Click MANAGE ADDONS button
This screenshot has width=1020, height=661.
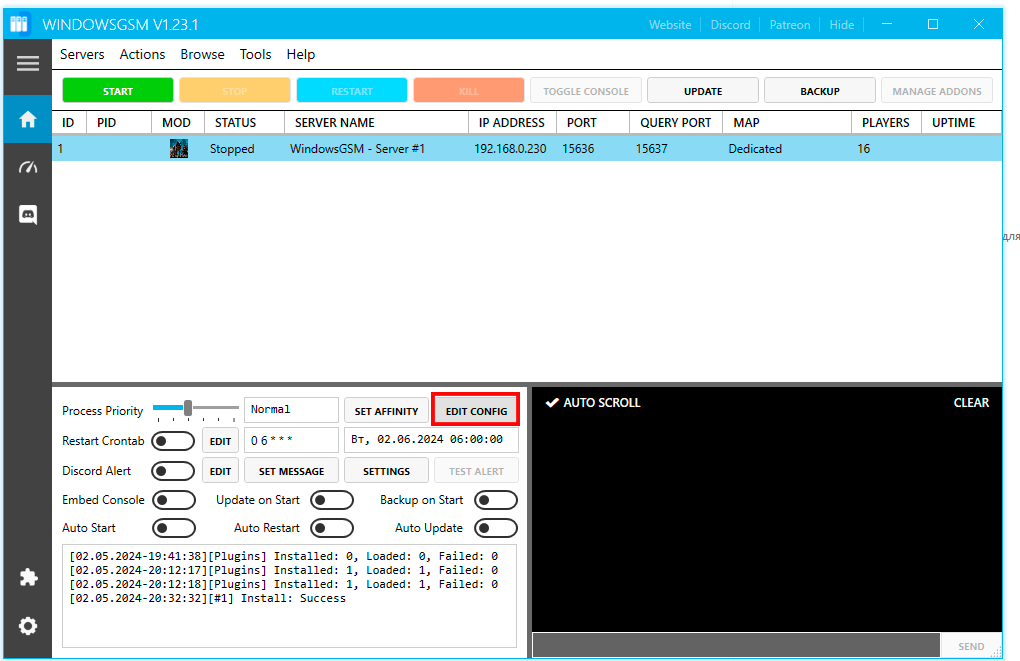click(x=937, y=90)
